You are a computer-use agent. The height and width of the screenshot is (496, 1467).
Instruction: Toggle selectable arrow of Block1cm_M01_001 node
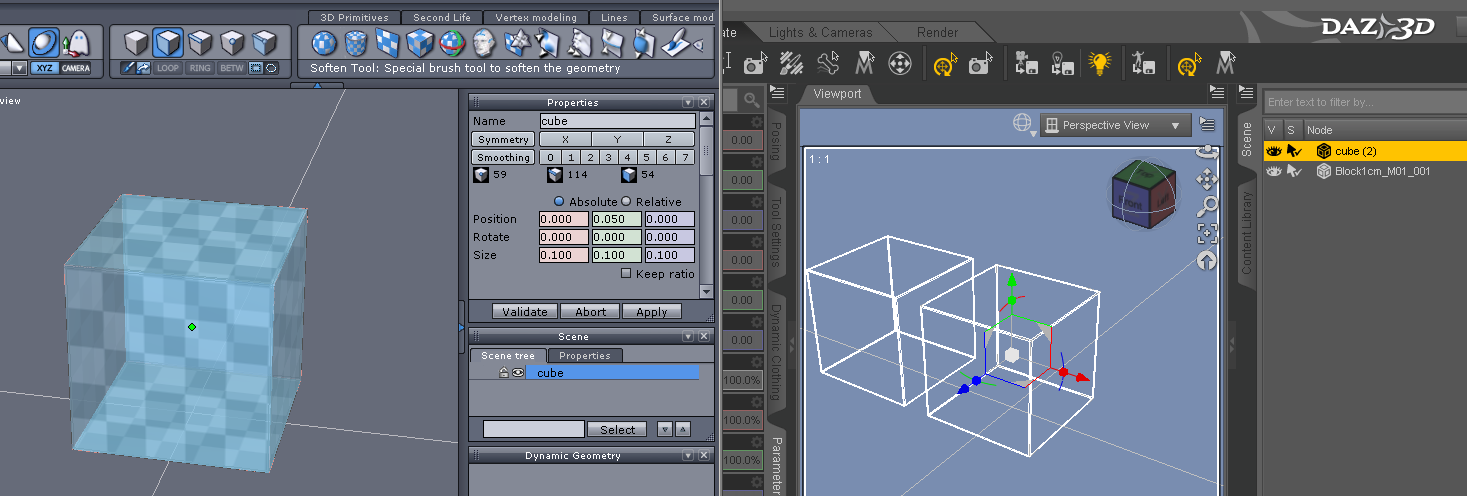click(1293, 171)
